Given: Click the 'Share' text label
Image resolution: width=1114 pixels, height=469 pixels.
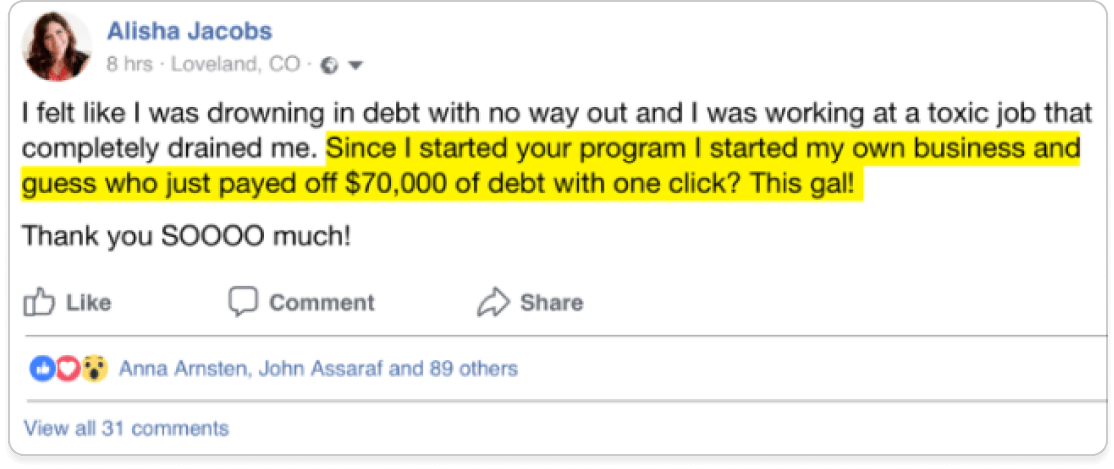Looking at the screenshot, I should pyautogui.click(x=551, y=303).
